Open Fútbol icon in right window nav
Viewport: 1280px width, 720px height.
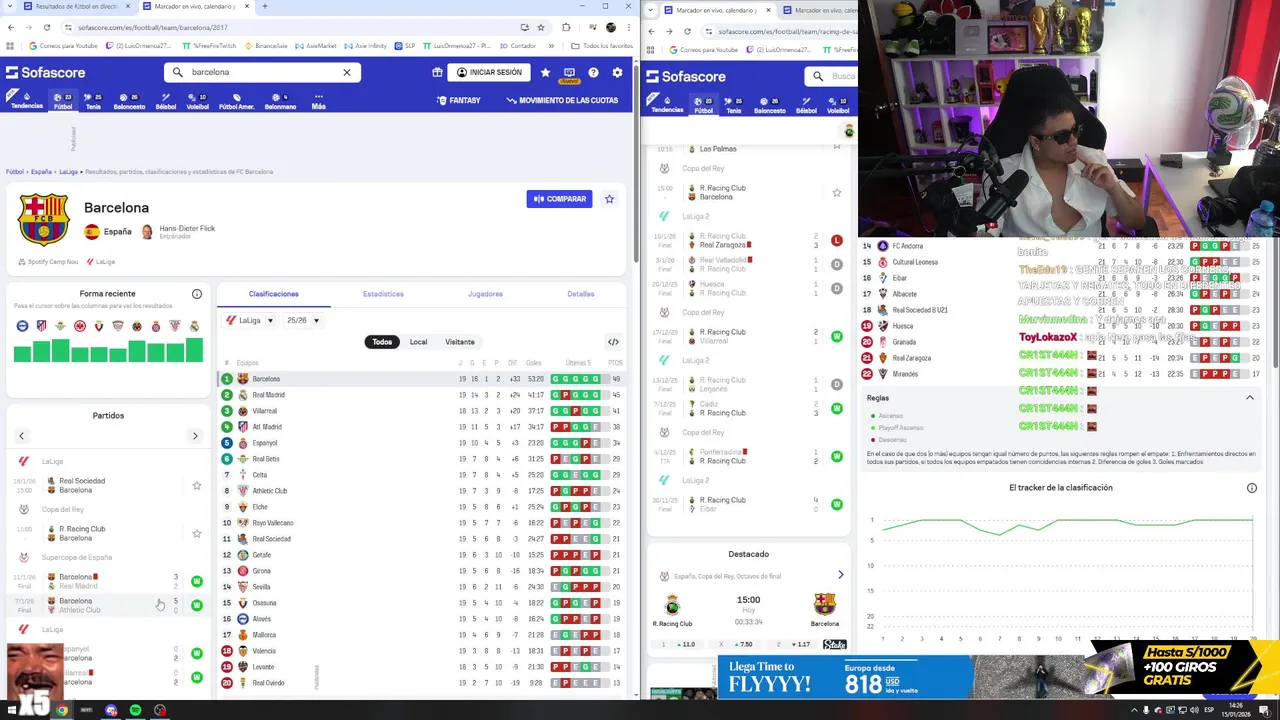point(704,105)
